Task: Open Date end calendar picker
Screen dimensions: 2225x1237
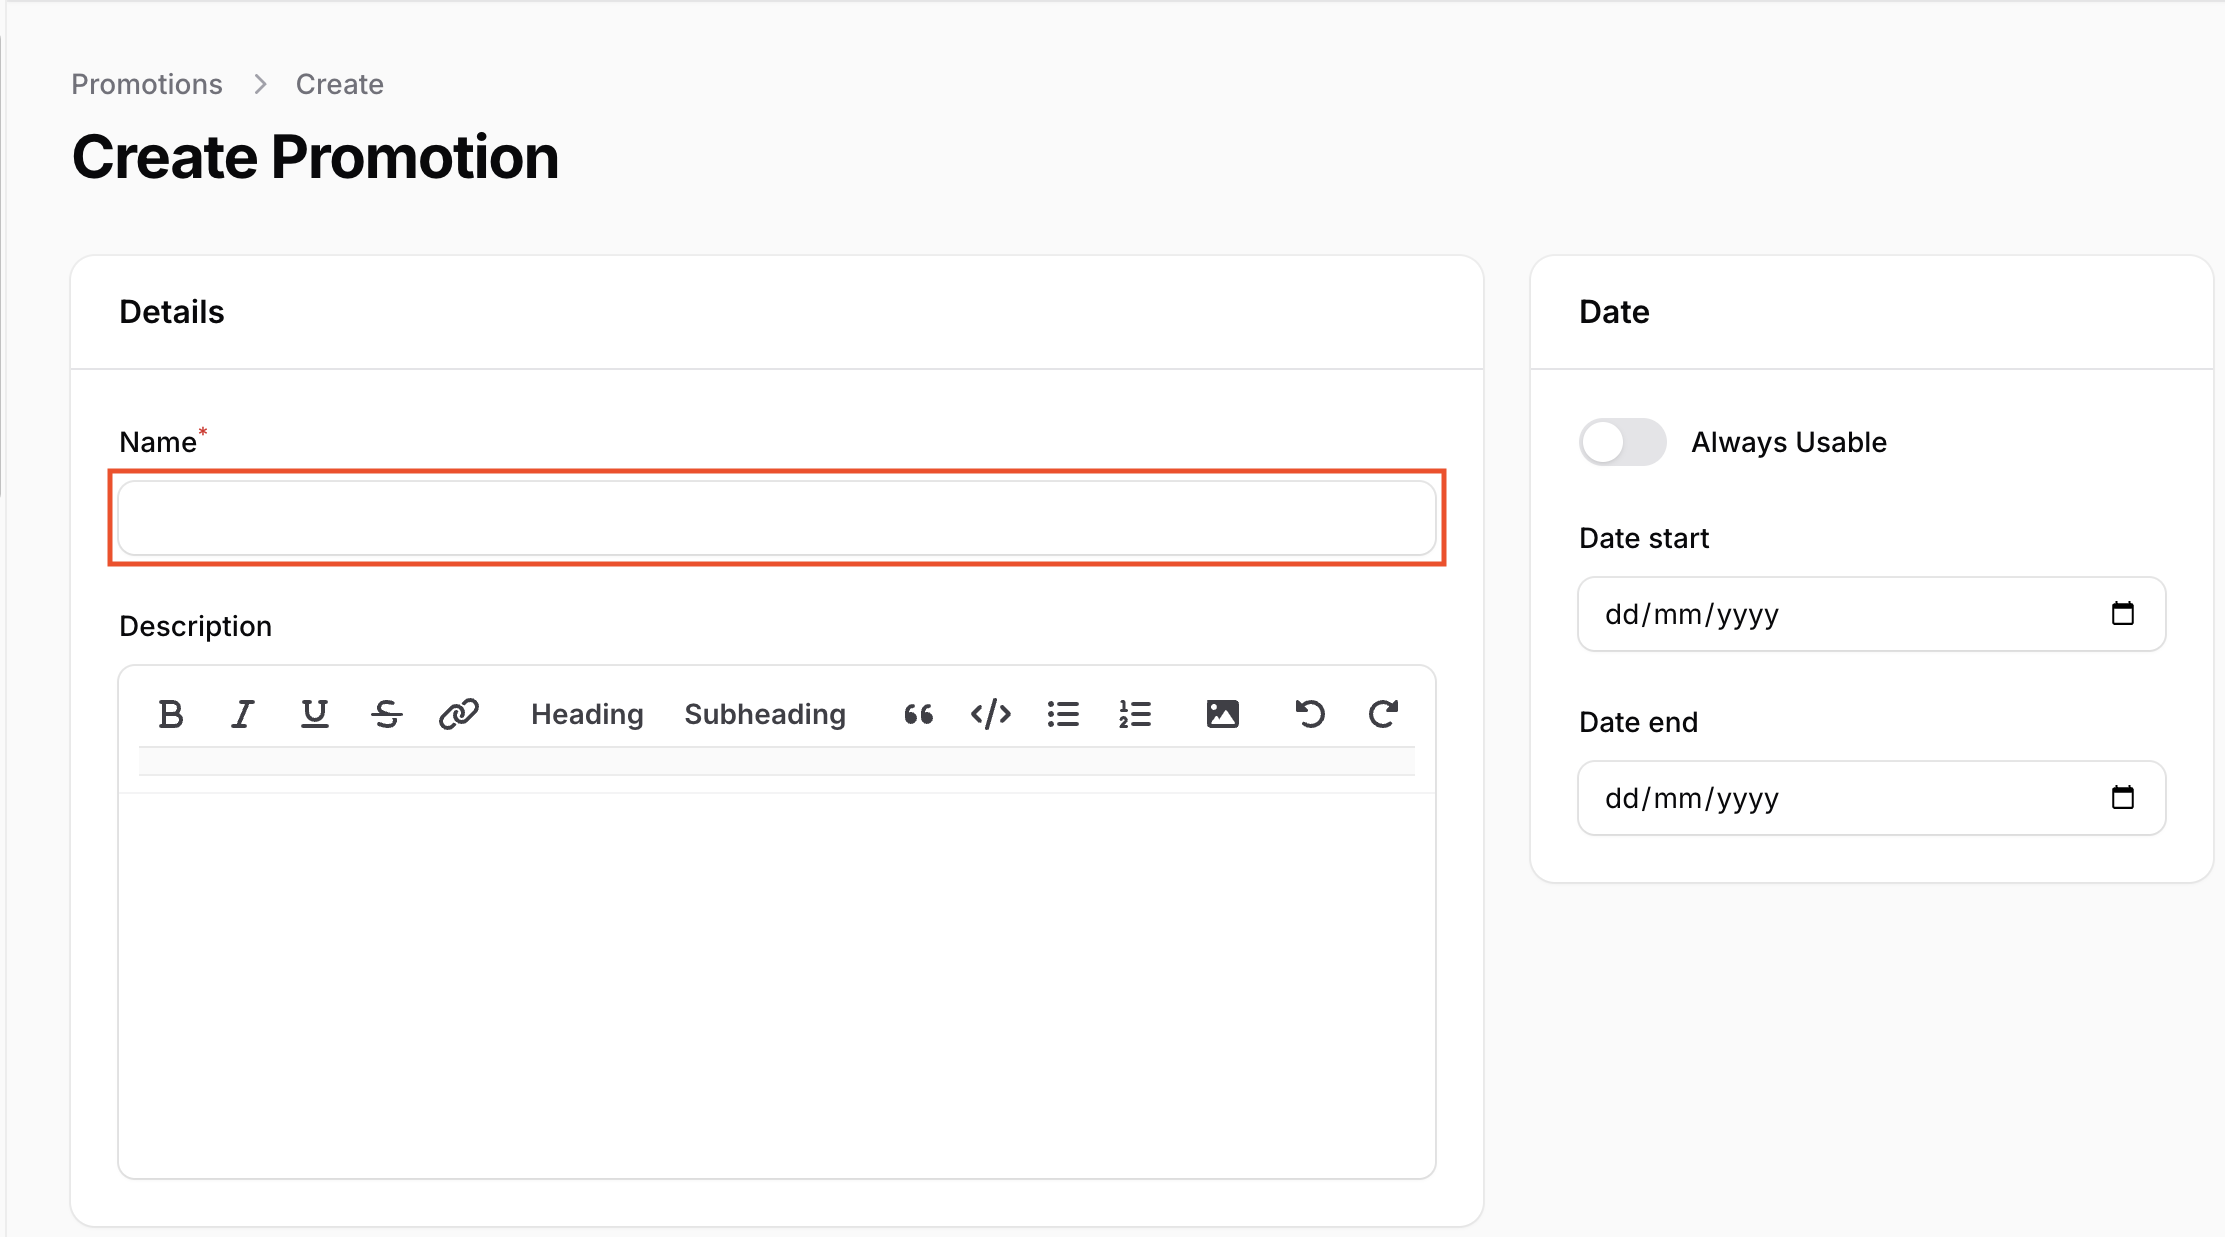Action: click(x=2122, y=798)
